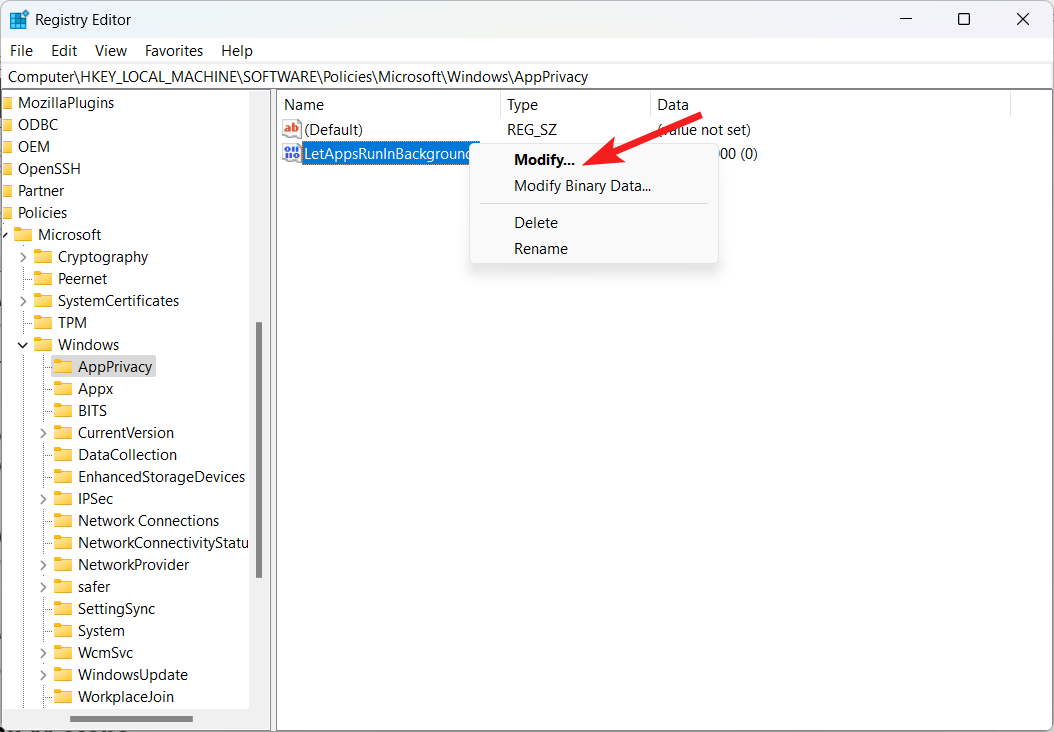Screen dimensions: 1054x732
Task: Click the IPSec folder icon
Action: pyautogui.click(x=63, y=499)
